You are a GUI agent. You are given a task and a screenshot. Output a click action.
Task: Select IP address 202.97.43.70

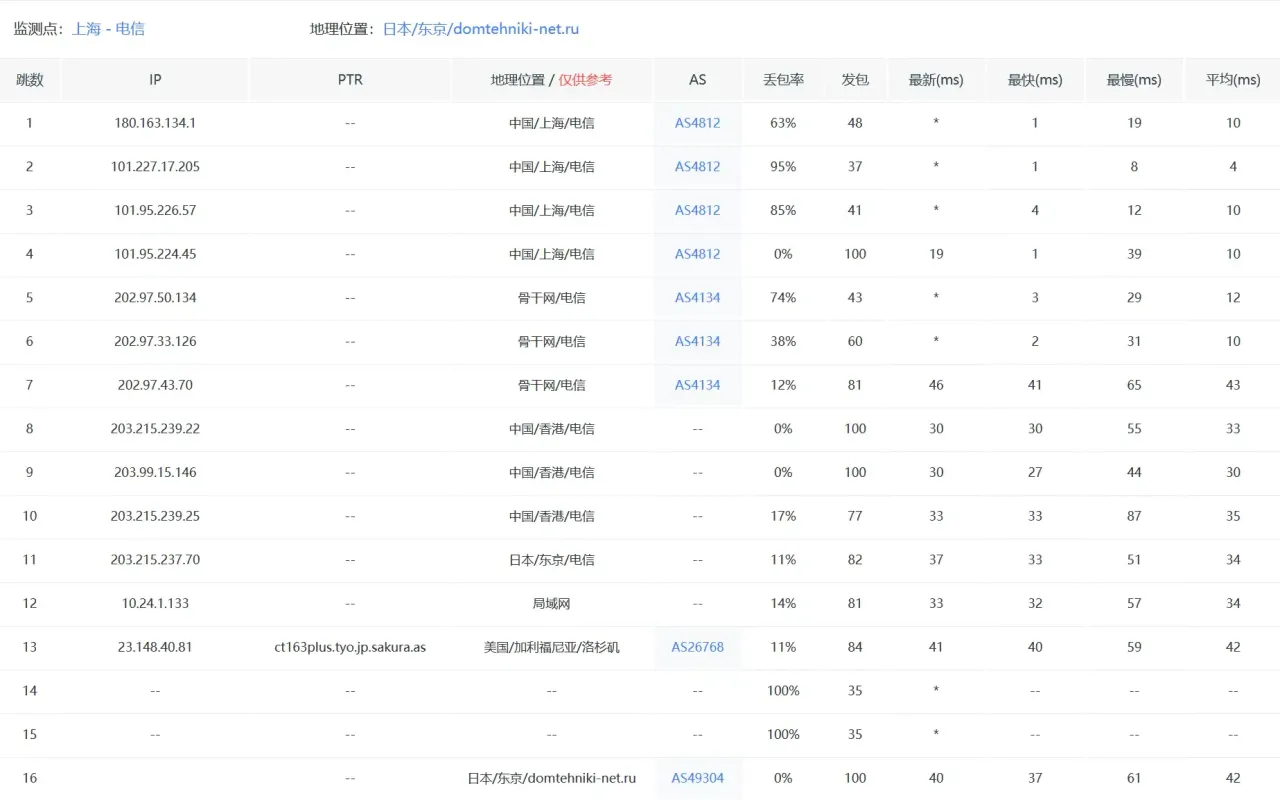tap(155, 385)
